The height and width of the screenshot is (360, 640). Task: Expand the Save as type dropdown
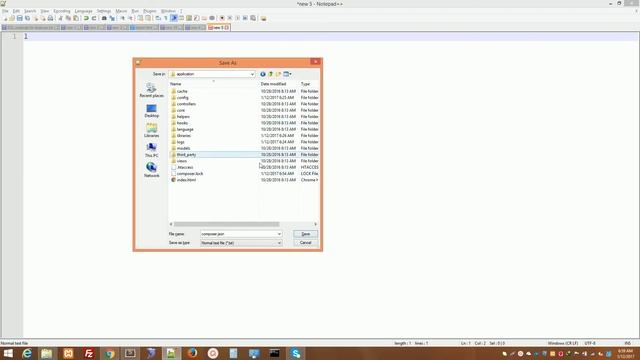[x=279, y=243]
